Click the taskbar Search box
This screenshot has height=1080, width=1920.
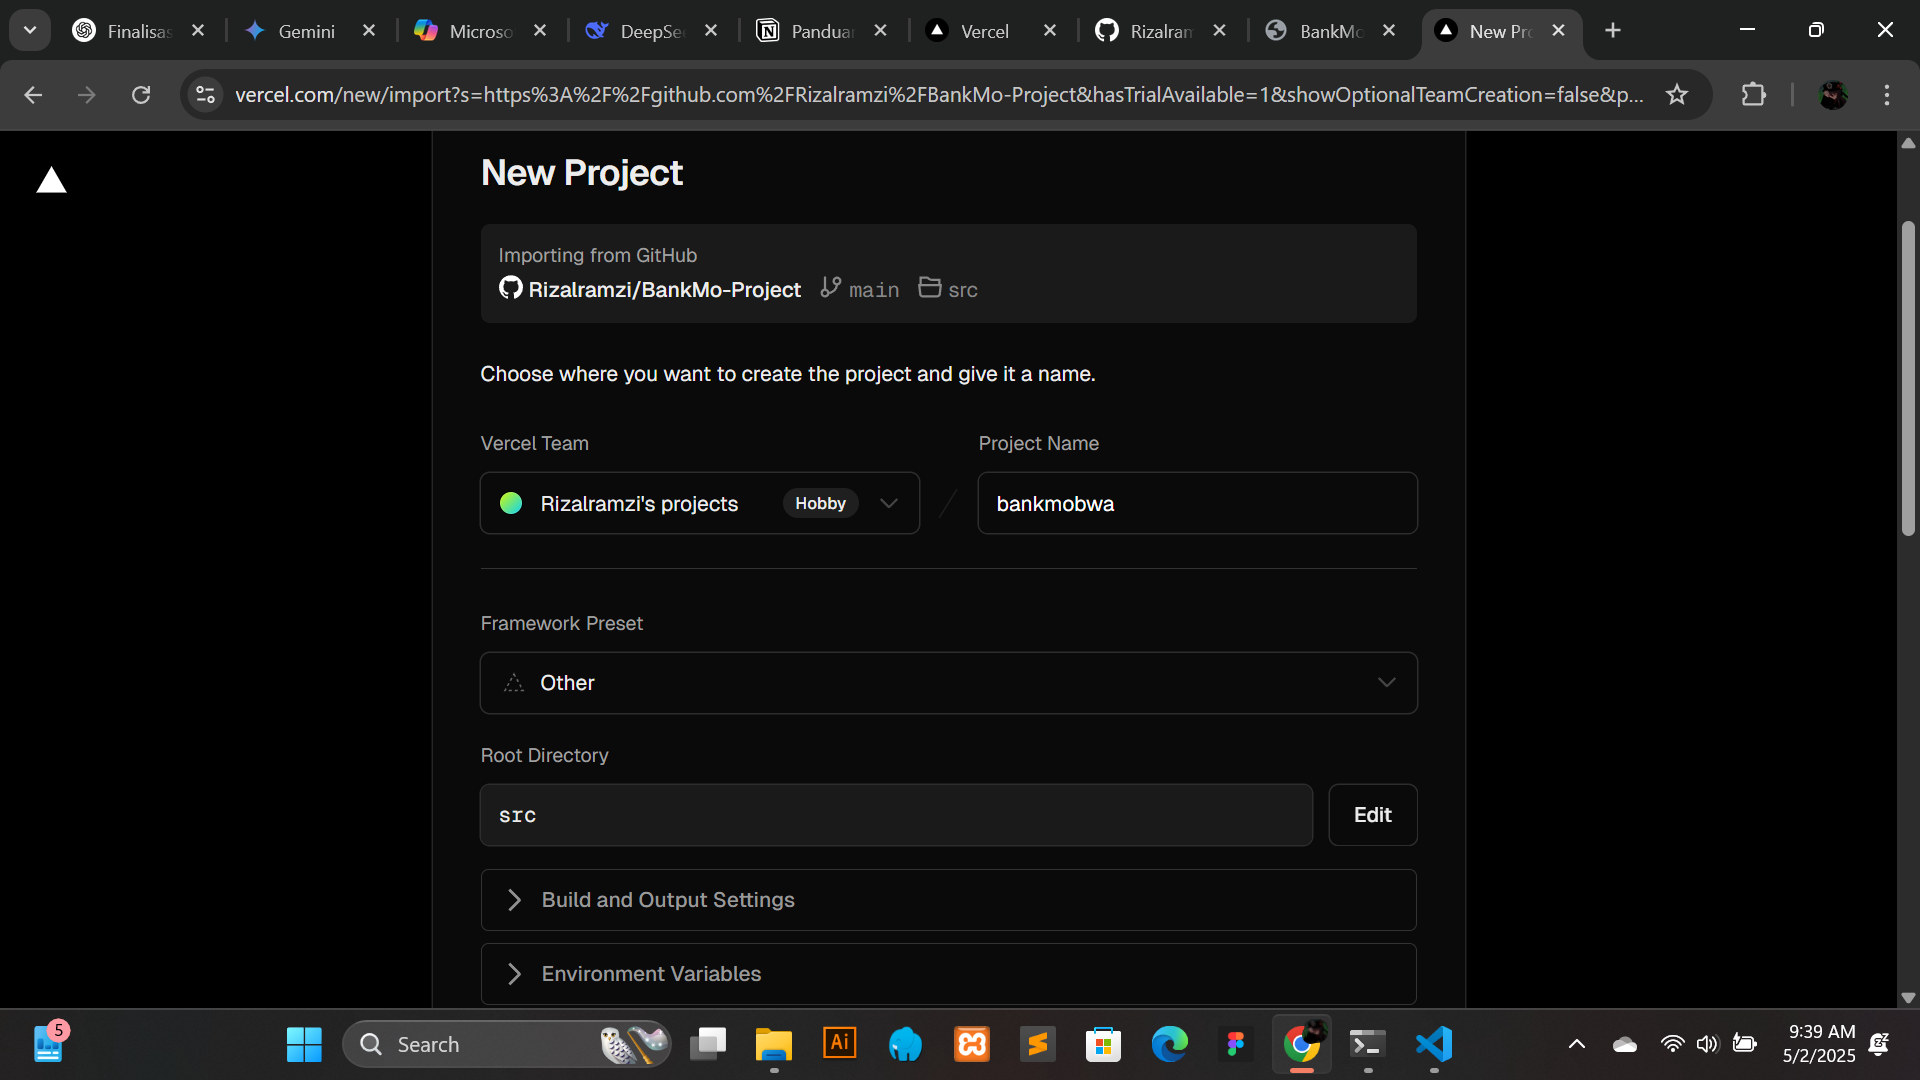click(x=507, y=1045)
